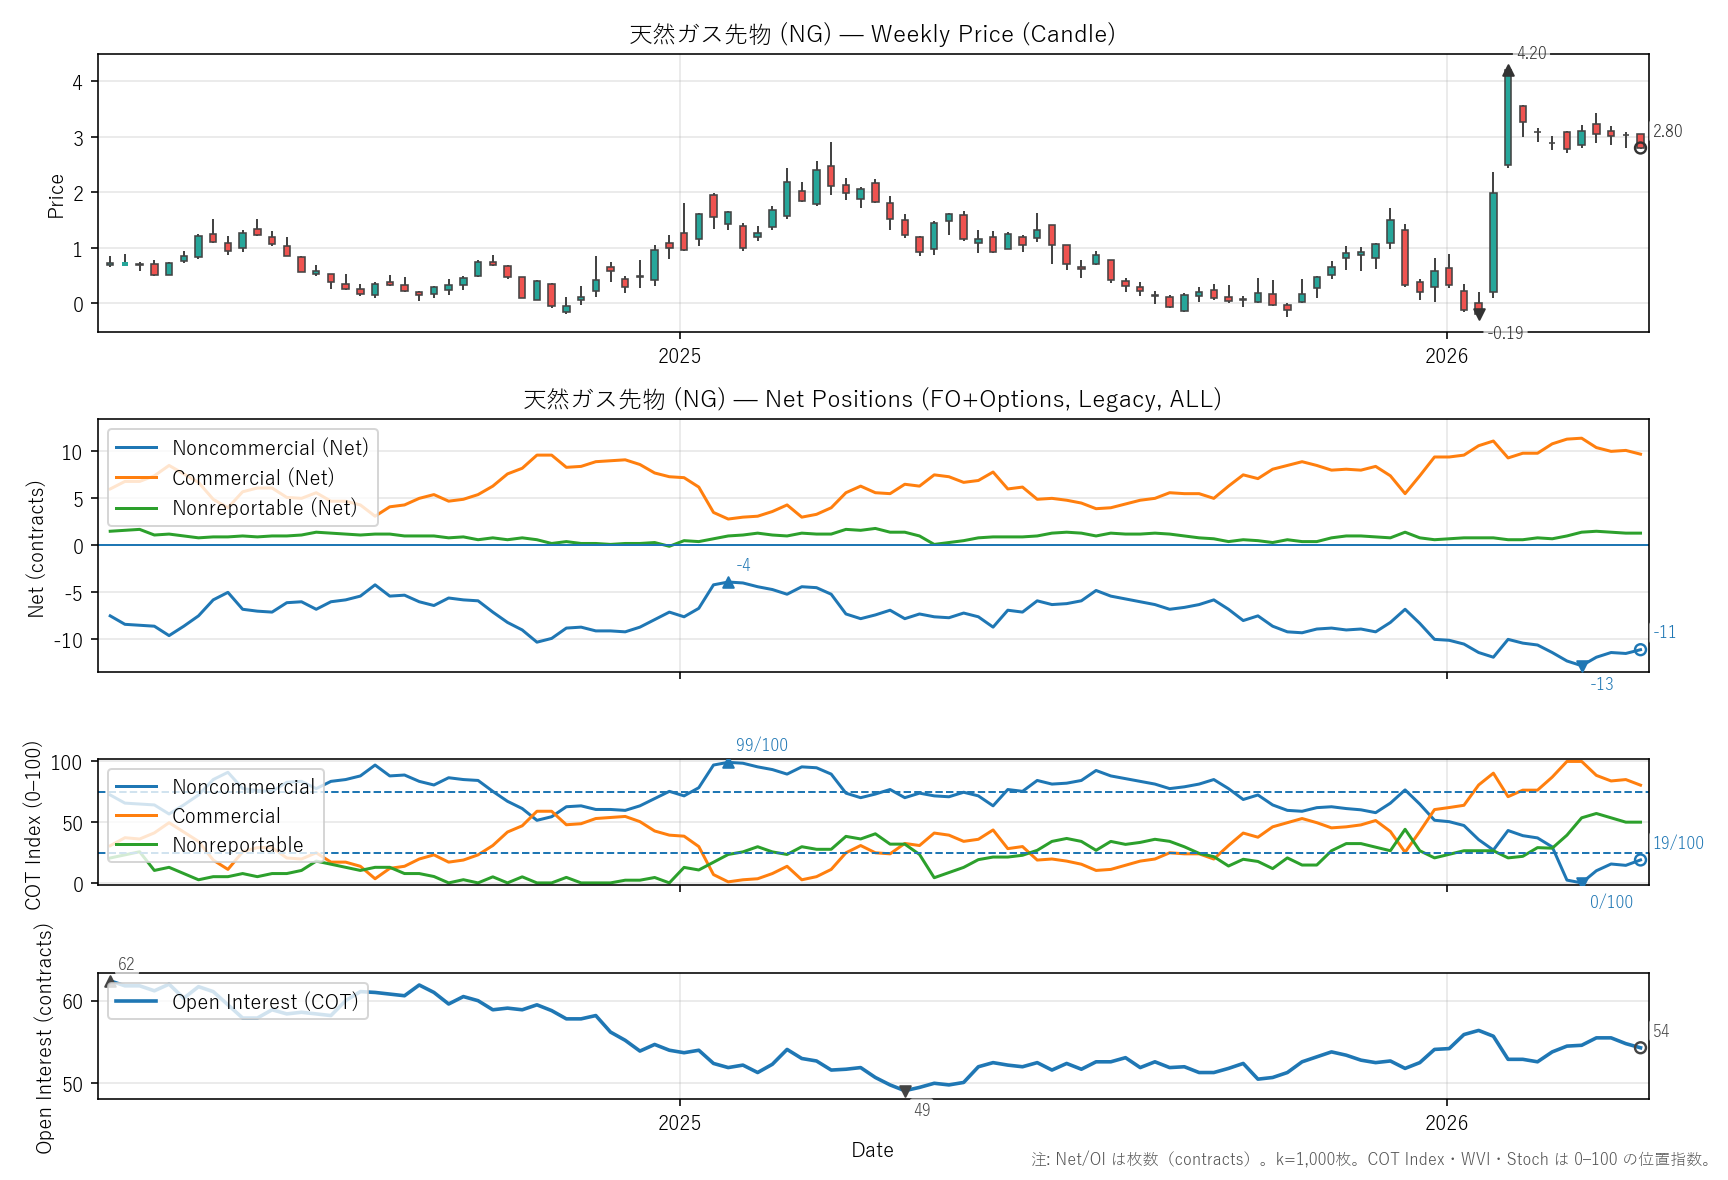
Task: Click the 2025 tick label under the price chart
Action: coord(680,356)
